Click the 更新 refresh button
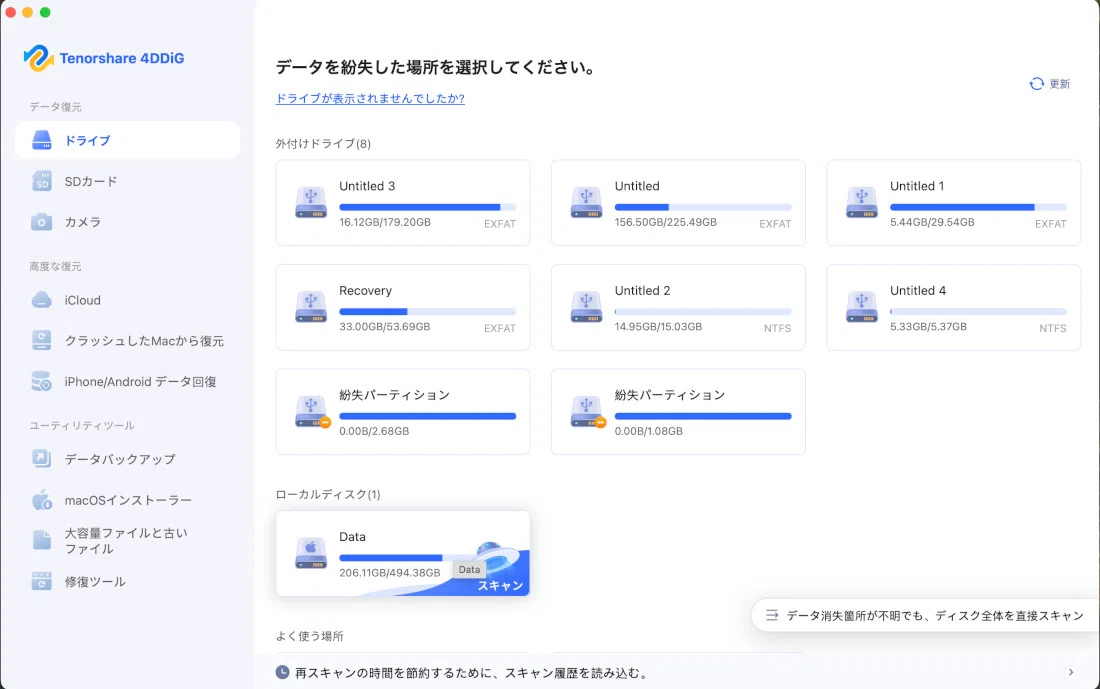 1049,84
